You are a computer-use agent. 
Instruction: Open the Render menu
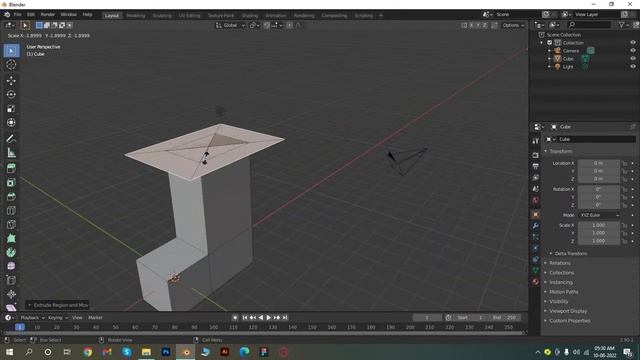[47, 15]
